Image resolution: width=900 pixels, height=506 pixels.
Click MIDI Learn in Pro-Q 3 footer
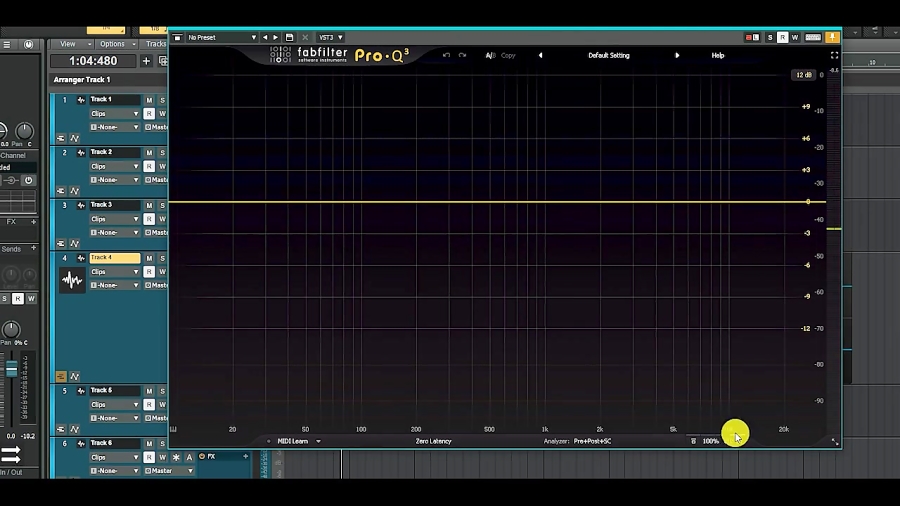click(293, 441)
